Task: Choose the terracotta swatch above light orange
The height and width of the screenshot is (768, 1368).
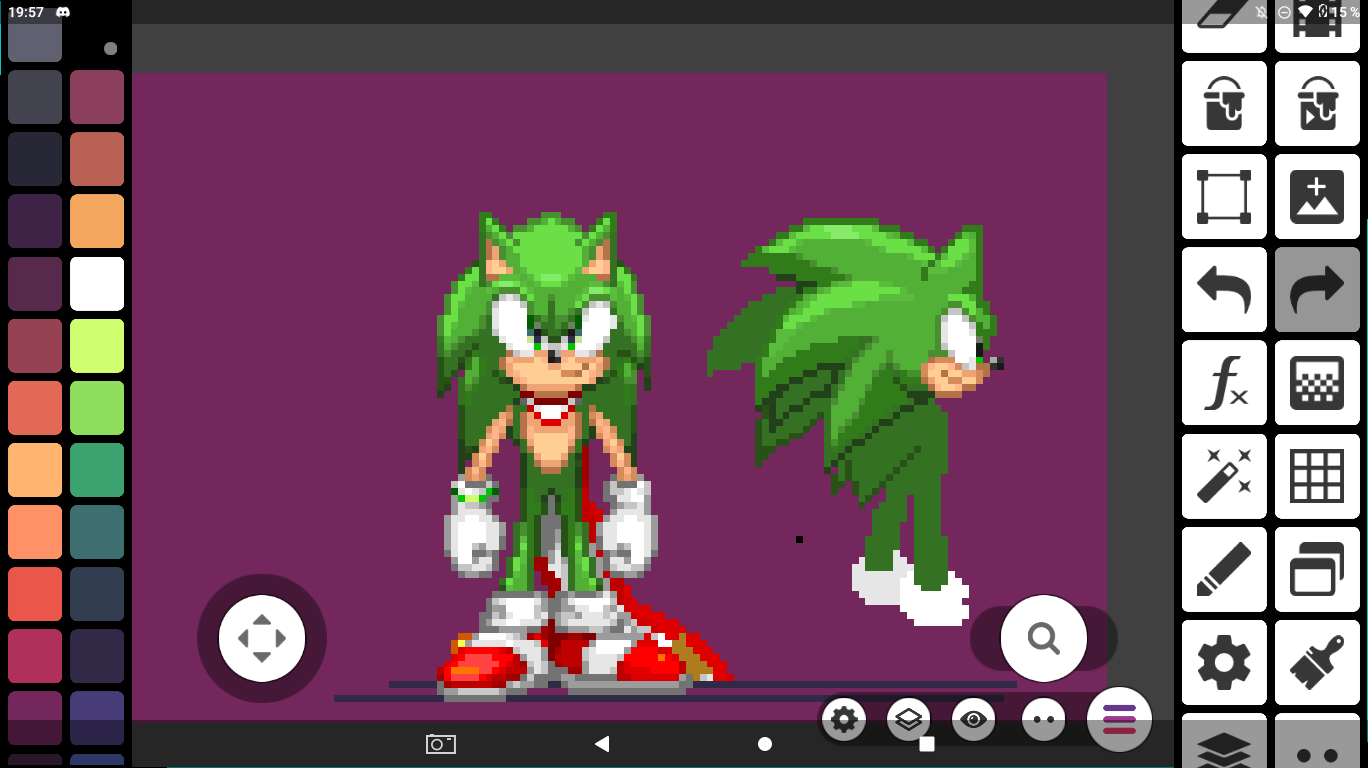Action: (97, 159)
